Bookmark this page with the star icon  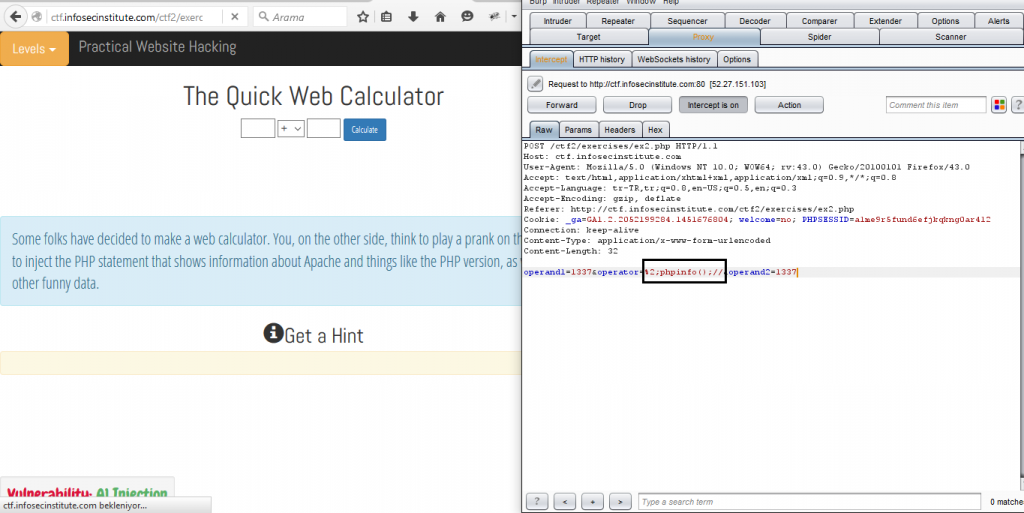pyautogui.click(x=362, y=17)
